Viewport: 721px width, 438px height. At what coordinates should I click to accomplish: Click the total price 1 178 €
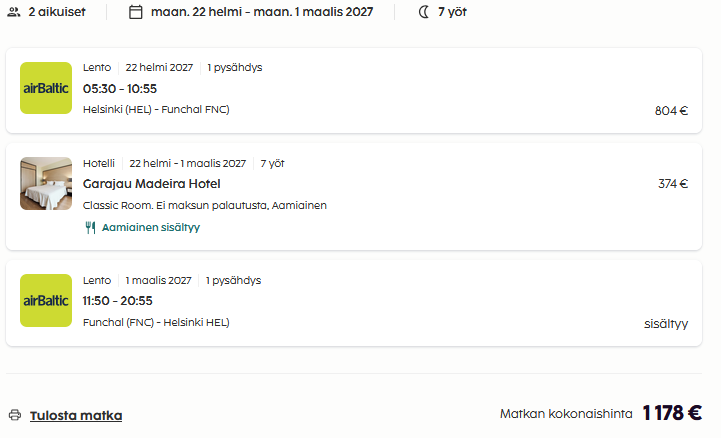click(x=672, y=413)
